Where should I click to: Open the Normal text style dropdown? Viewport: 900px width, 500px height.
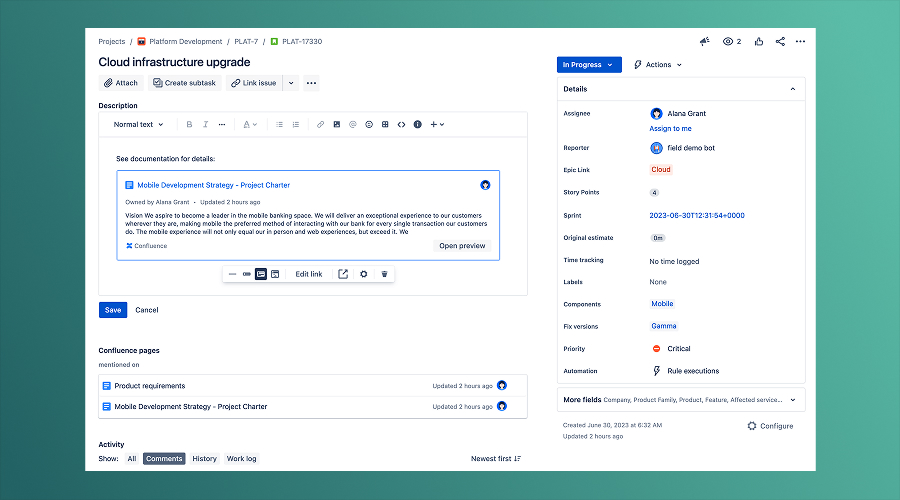138,125
